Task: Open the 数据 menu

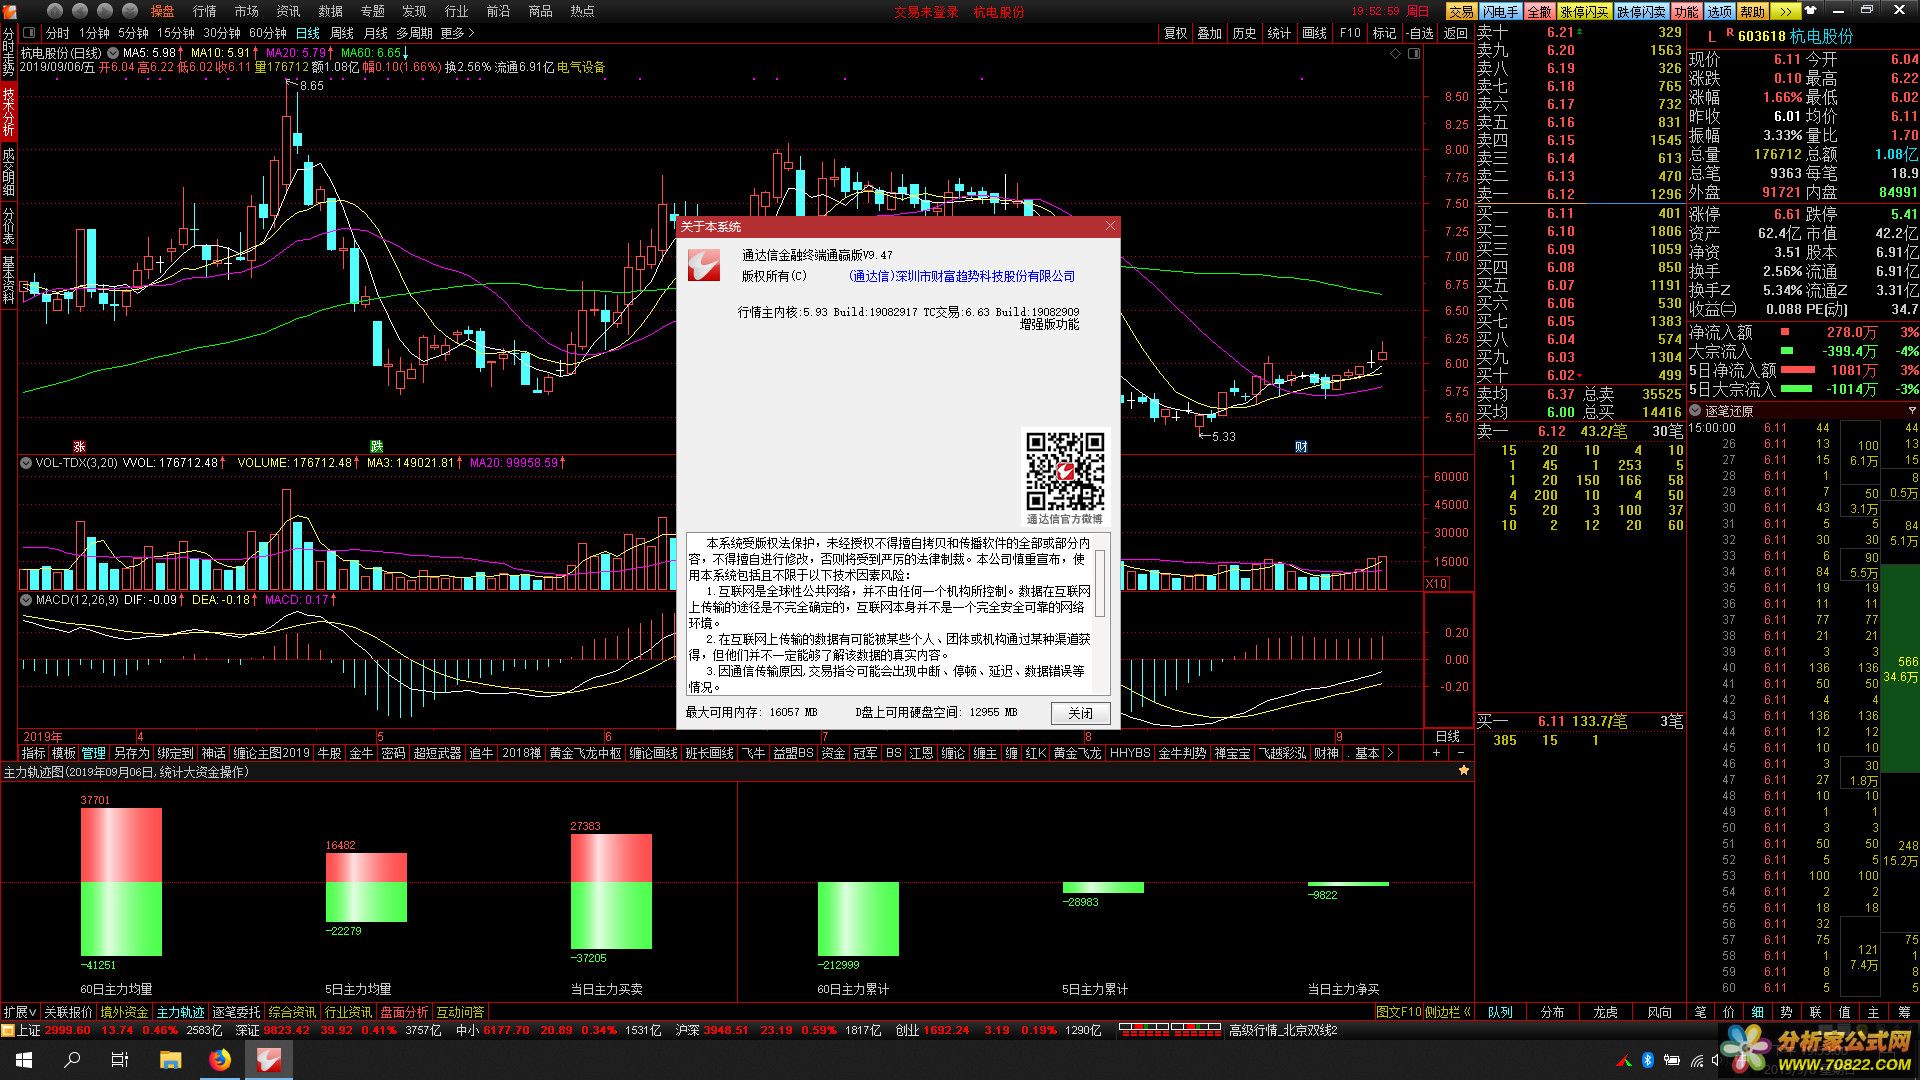Action: click(331, 11)
